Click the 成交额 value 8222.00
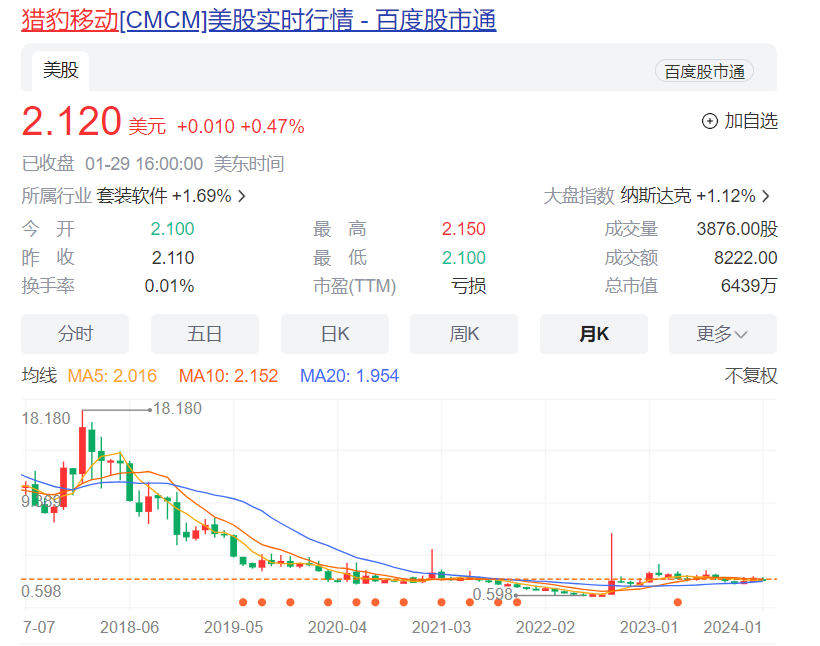Image resolution: width=820 pixels, height=646 pixels. tap(746, 258)
